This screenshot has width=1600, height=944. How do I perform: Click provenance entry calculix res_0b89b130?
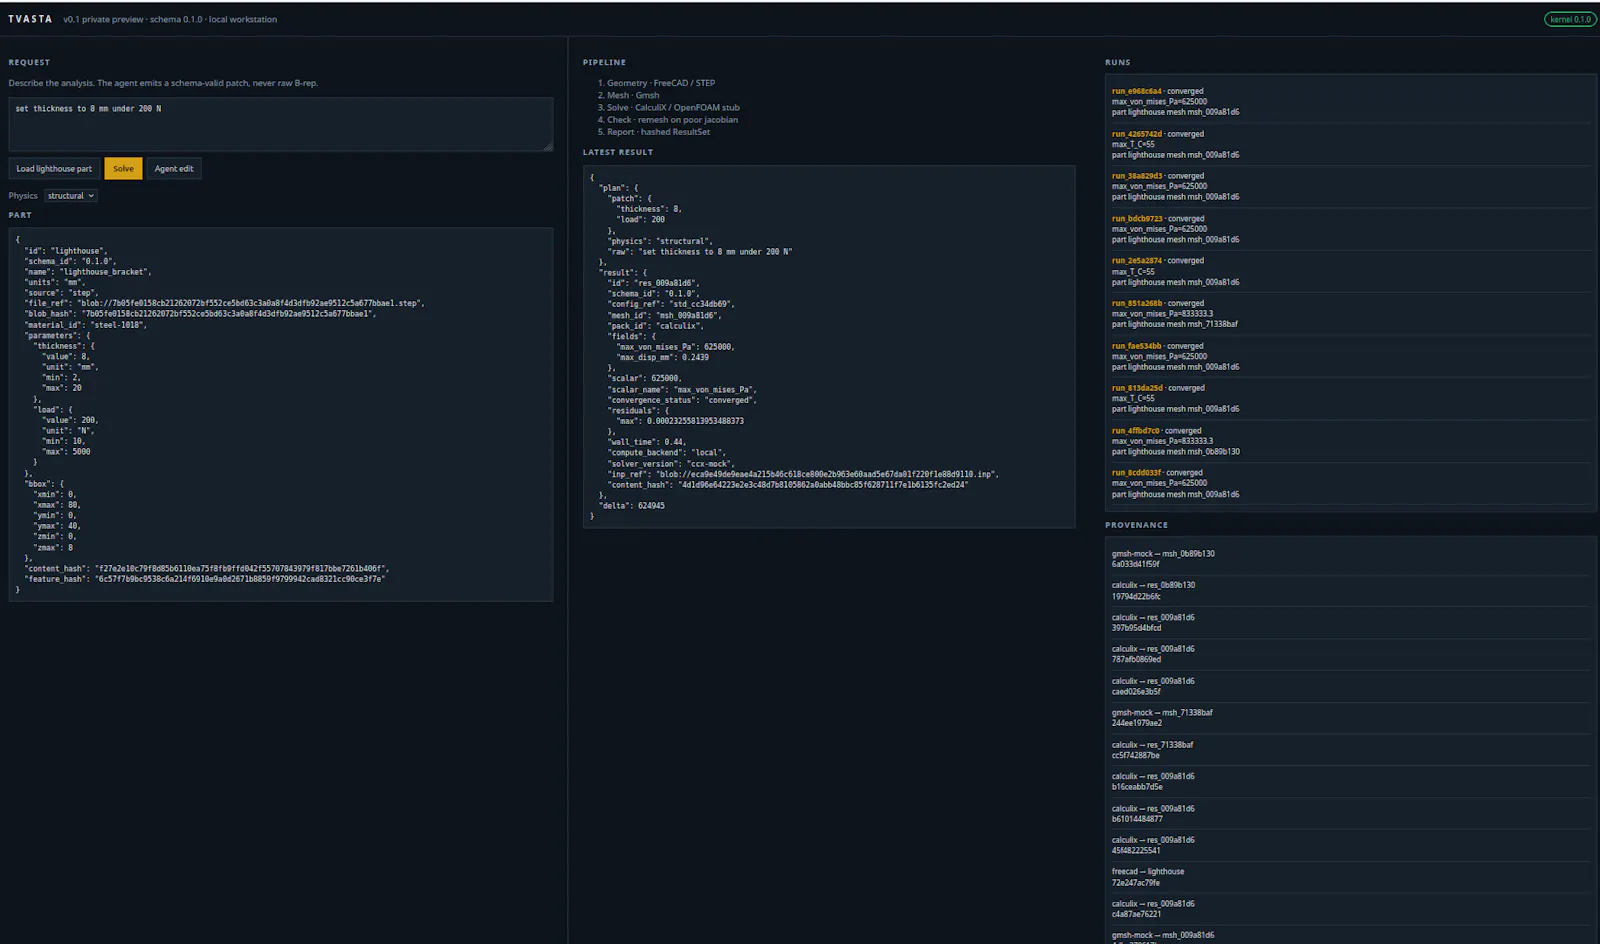[1153, 585]
